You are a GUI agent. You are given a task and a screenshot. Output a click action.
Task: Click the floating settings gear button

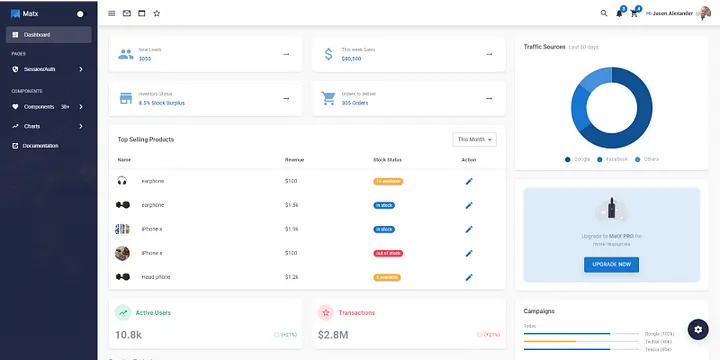tap(698, 329)
